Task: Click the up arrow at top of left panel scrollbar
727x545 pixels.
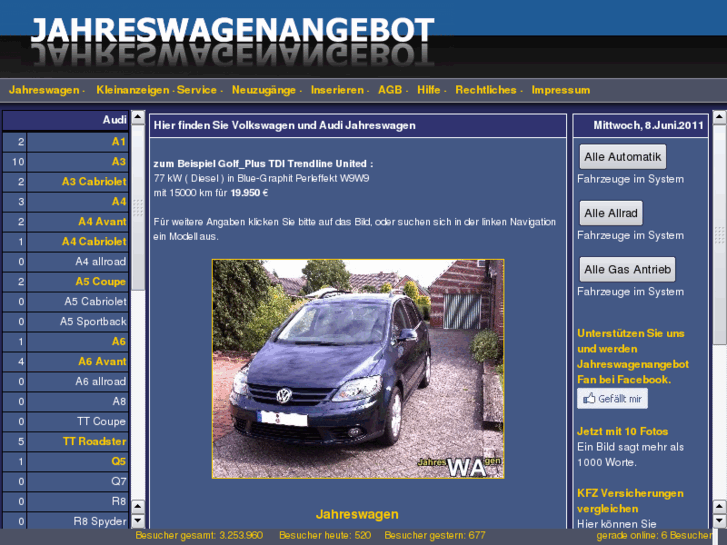Action: [138, 117]
